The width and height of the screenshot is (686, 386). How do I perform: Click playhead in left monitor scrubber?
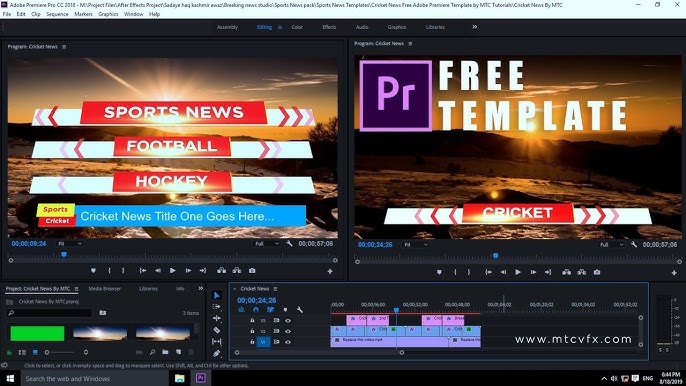[64, 254]
